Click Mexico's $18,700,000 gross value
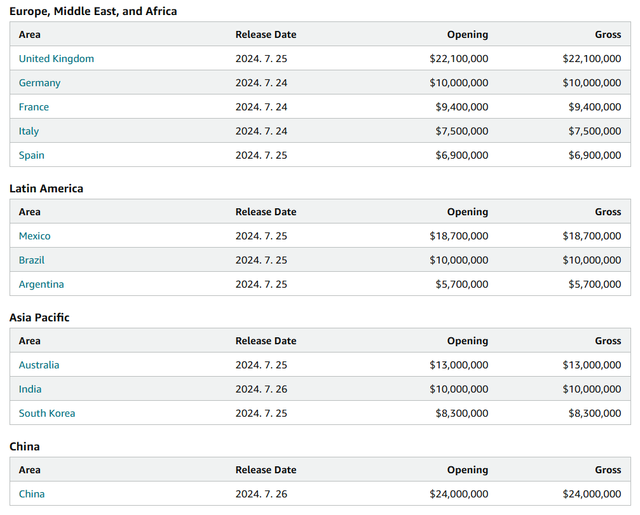 (x=591, y=236)
